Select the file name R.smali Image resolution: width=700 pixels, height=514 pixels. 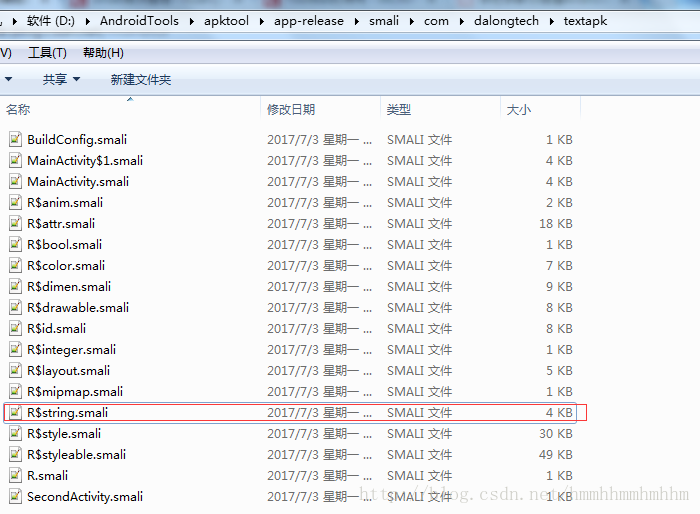pos(48,476)
